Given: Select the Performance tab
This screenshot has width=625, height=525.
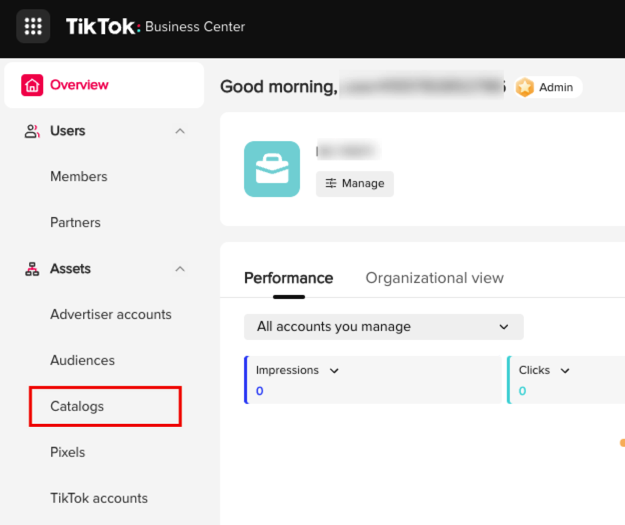Looking at the screenshot, I should 288,278.
